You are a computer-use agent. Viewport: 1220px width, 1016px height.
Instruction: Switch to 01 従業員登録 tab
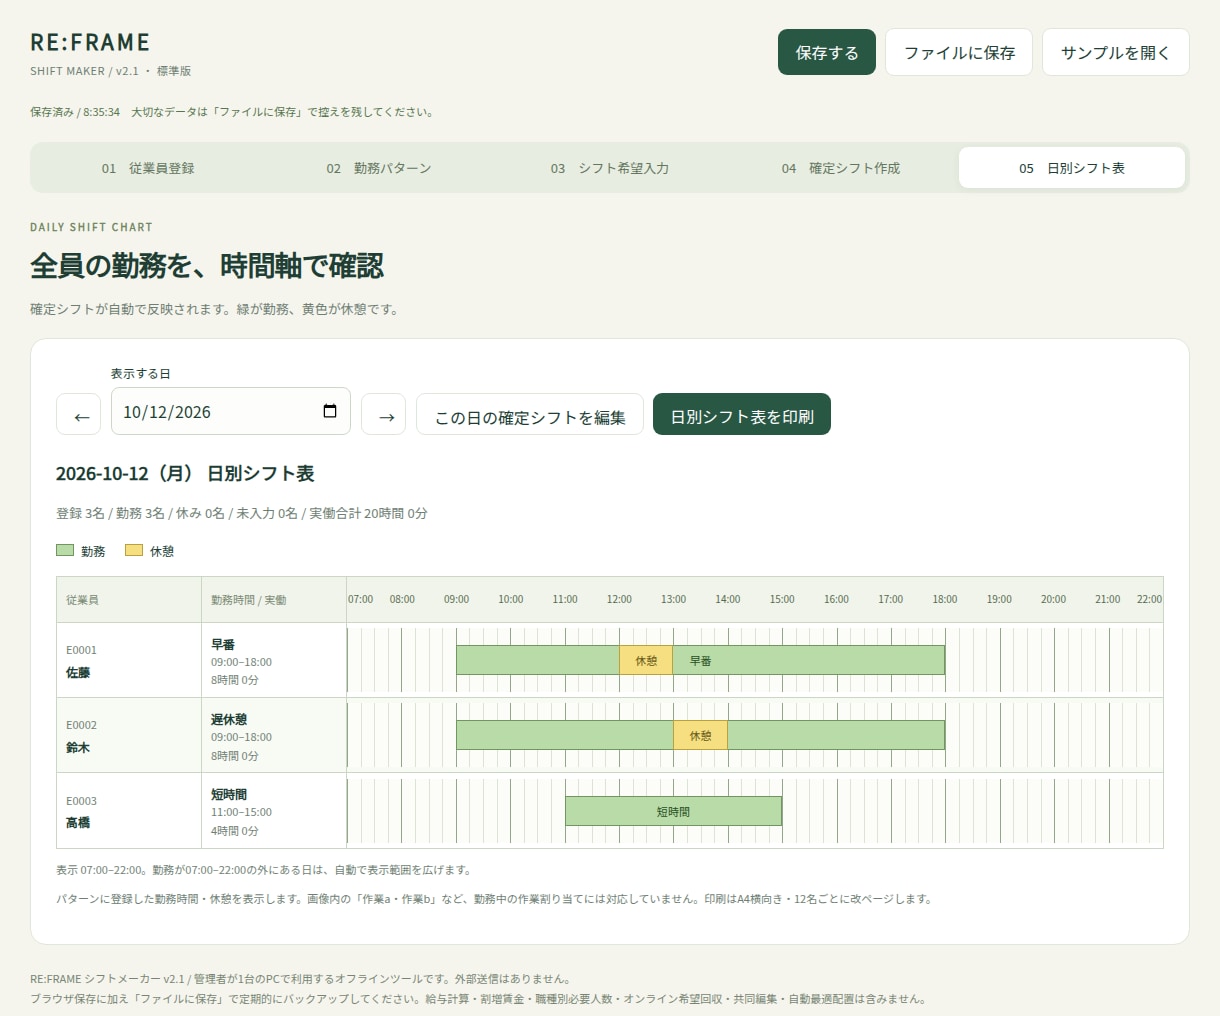tap(148, 168)
